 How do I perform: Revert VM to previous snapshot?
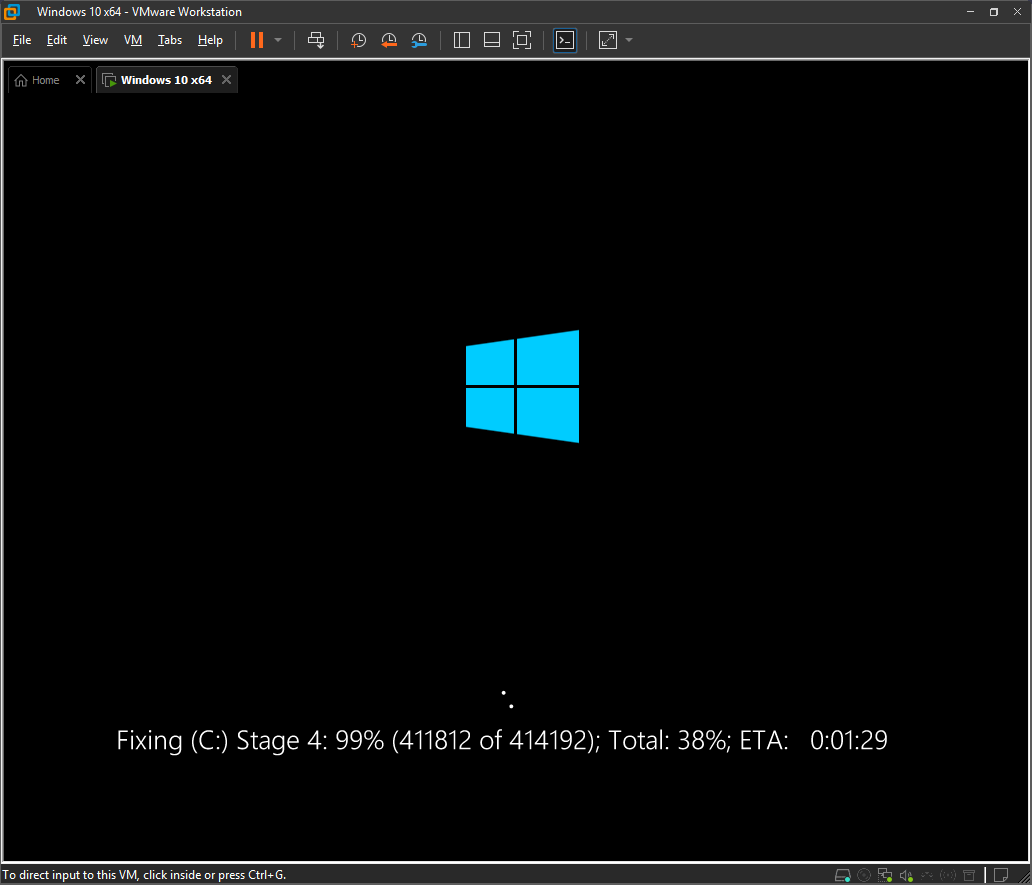pyautogui.click(x=389, y=40)
